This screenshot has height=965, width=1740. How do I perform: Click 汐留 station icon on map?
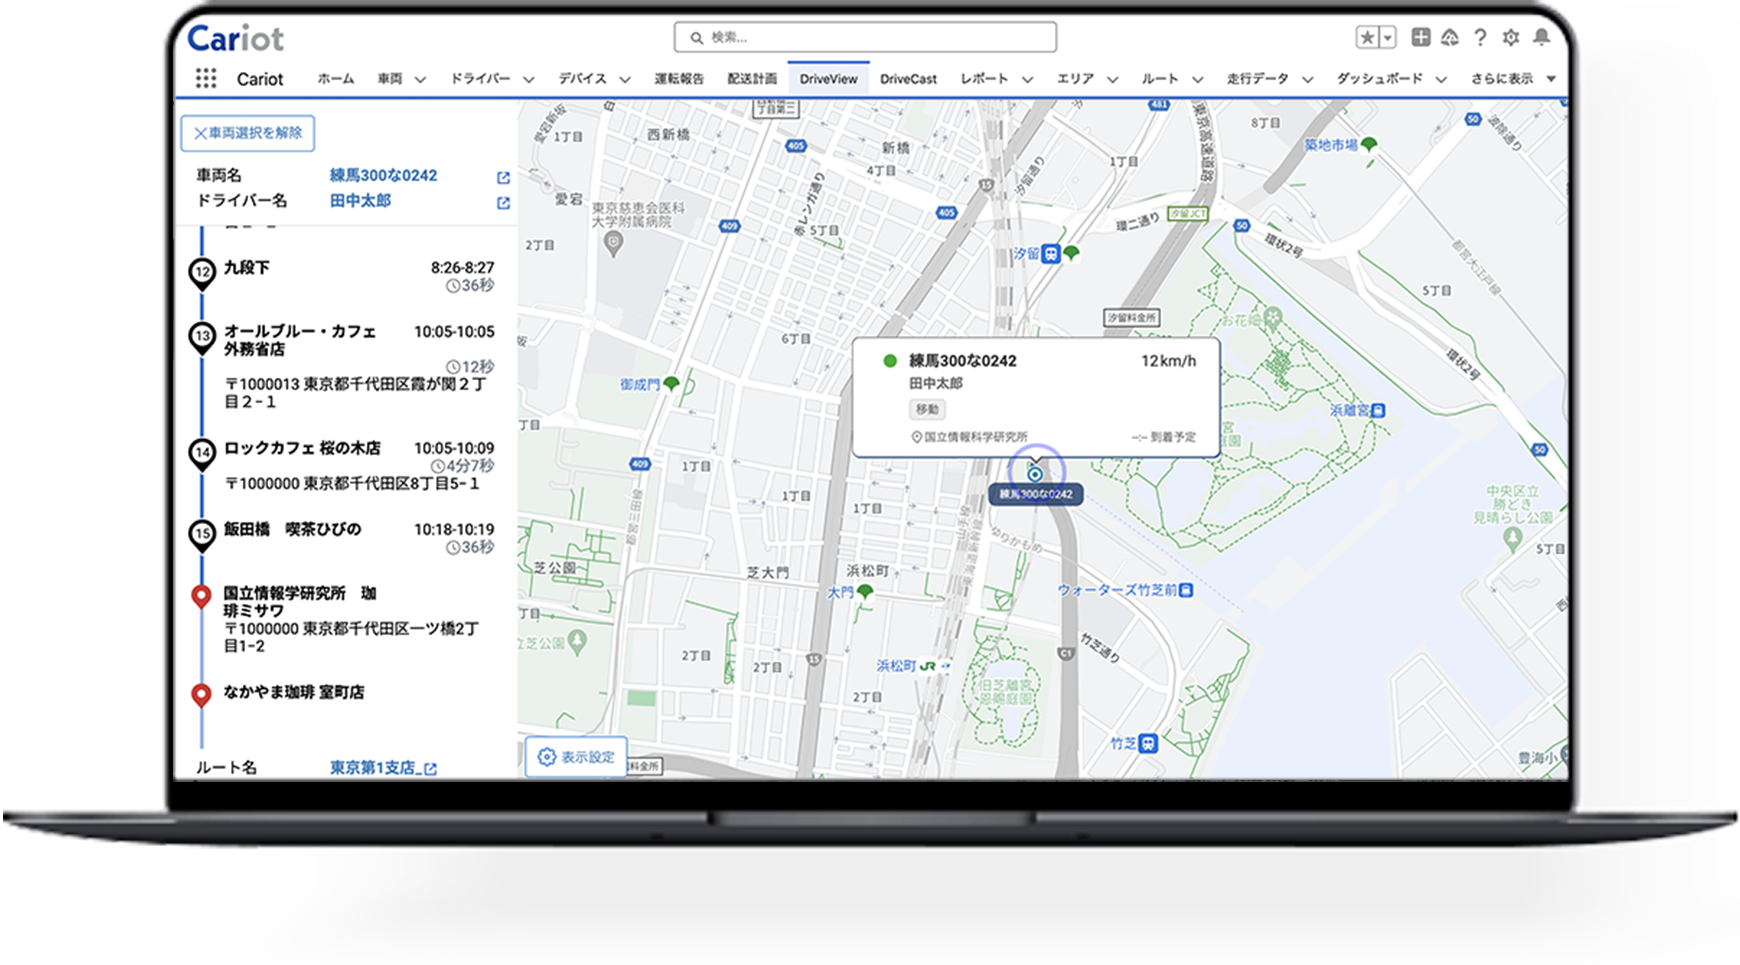(x=1051, y=254)
